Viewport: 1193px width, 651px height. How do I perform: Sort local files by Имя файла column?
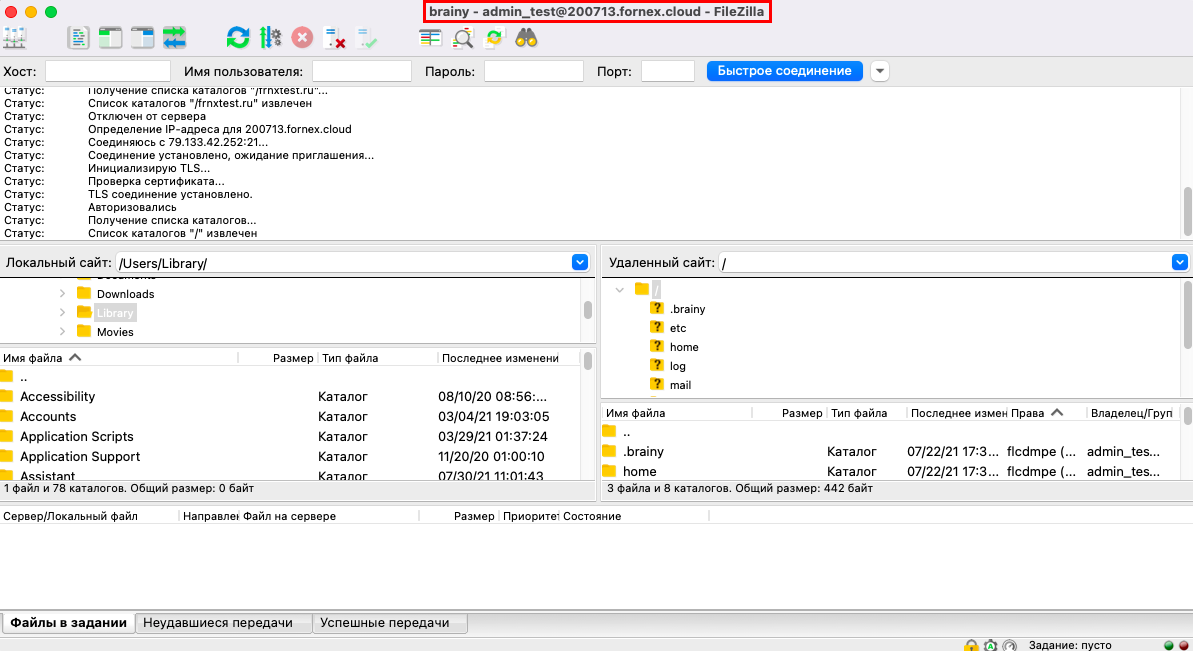(119, 357)
